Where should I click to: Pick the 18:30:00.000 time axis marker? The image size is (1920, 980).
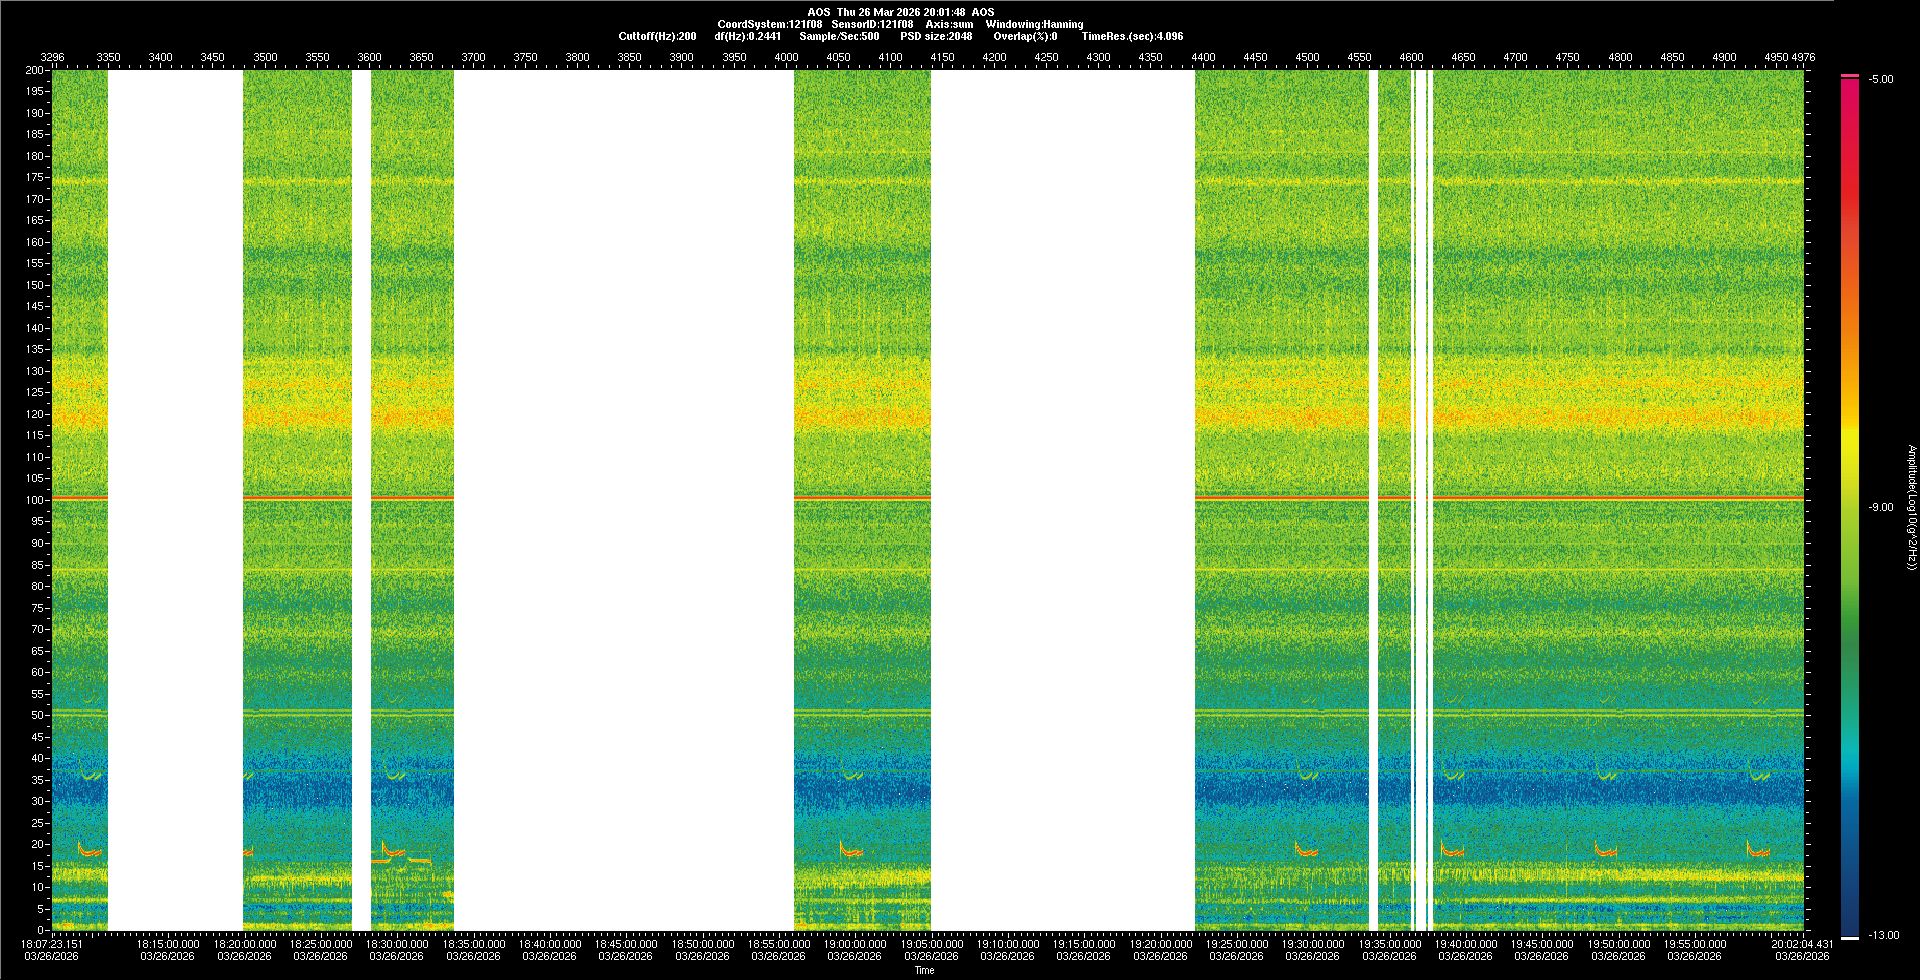pyautogui.click(x=397, y=944)
